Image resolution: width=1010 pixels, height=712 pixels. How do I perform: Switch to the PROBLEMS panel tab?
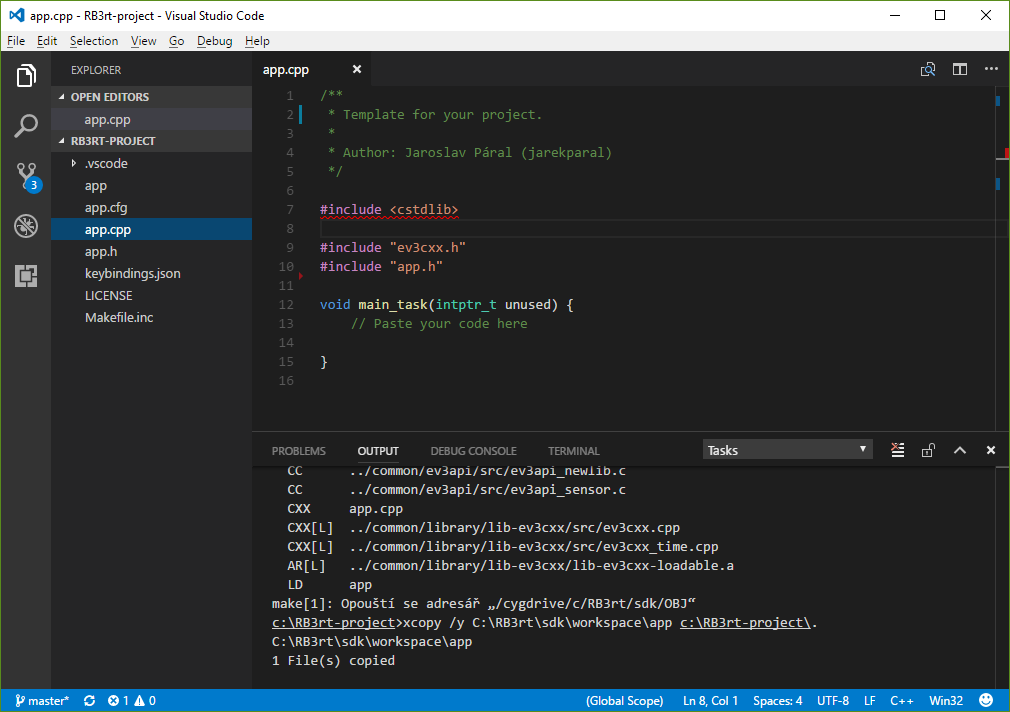(298, 450)
